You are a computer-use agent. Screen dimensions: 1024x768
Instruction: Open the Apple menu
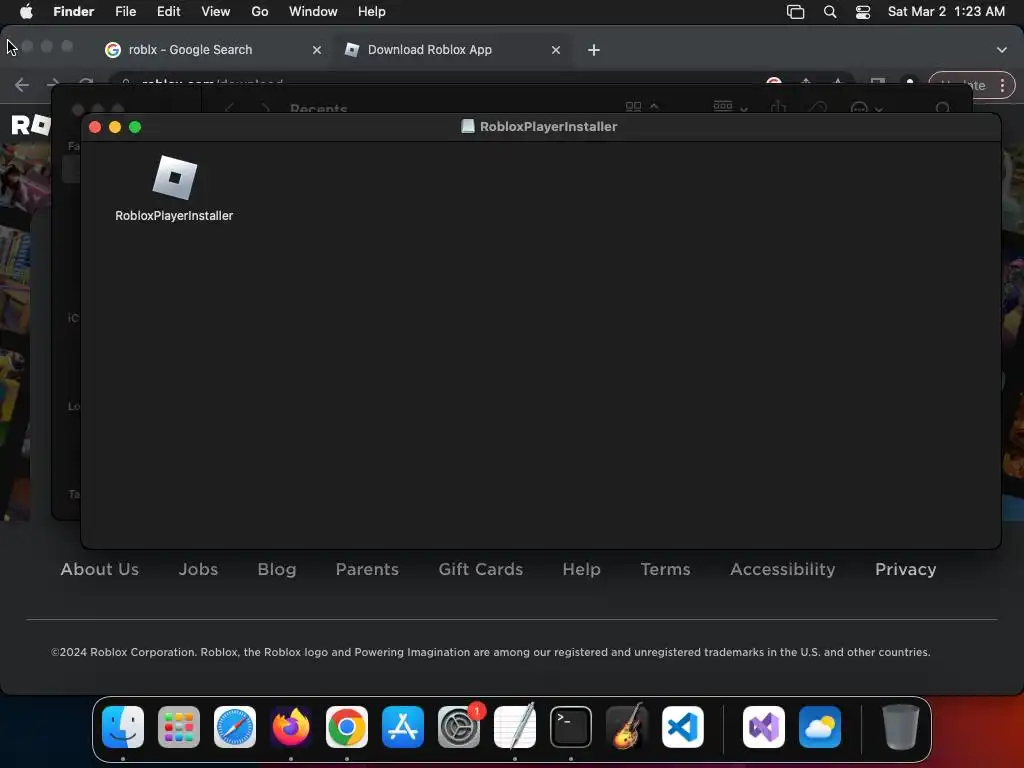tap(26, 12)
